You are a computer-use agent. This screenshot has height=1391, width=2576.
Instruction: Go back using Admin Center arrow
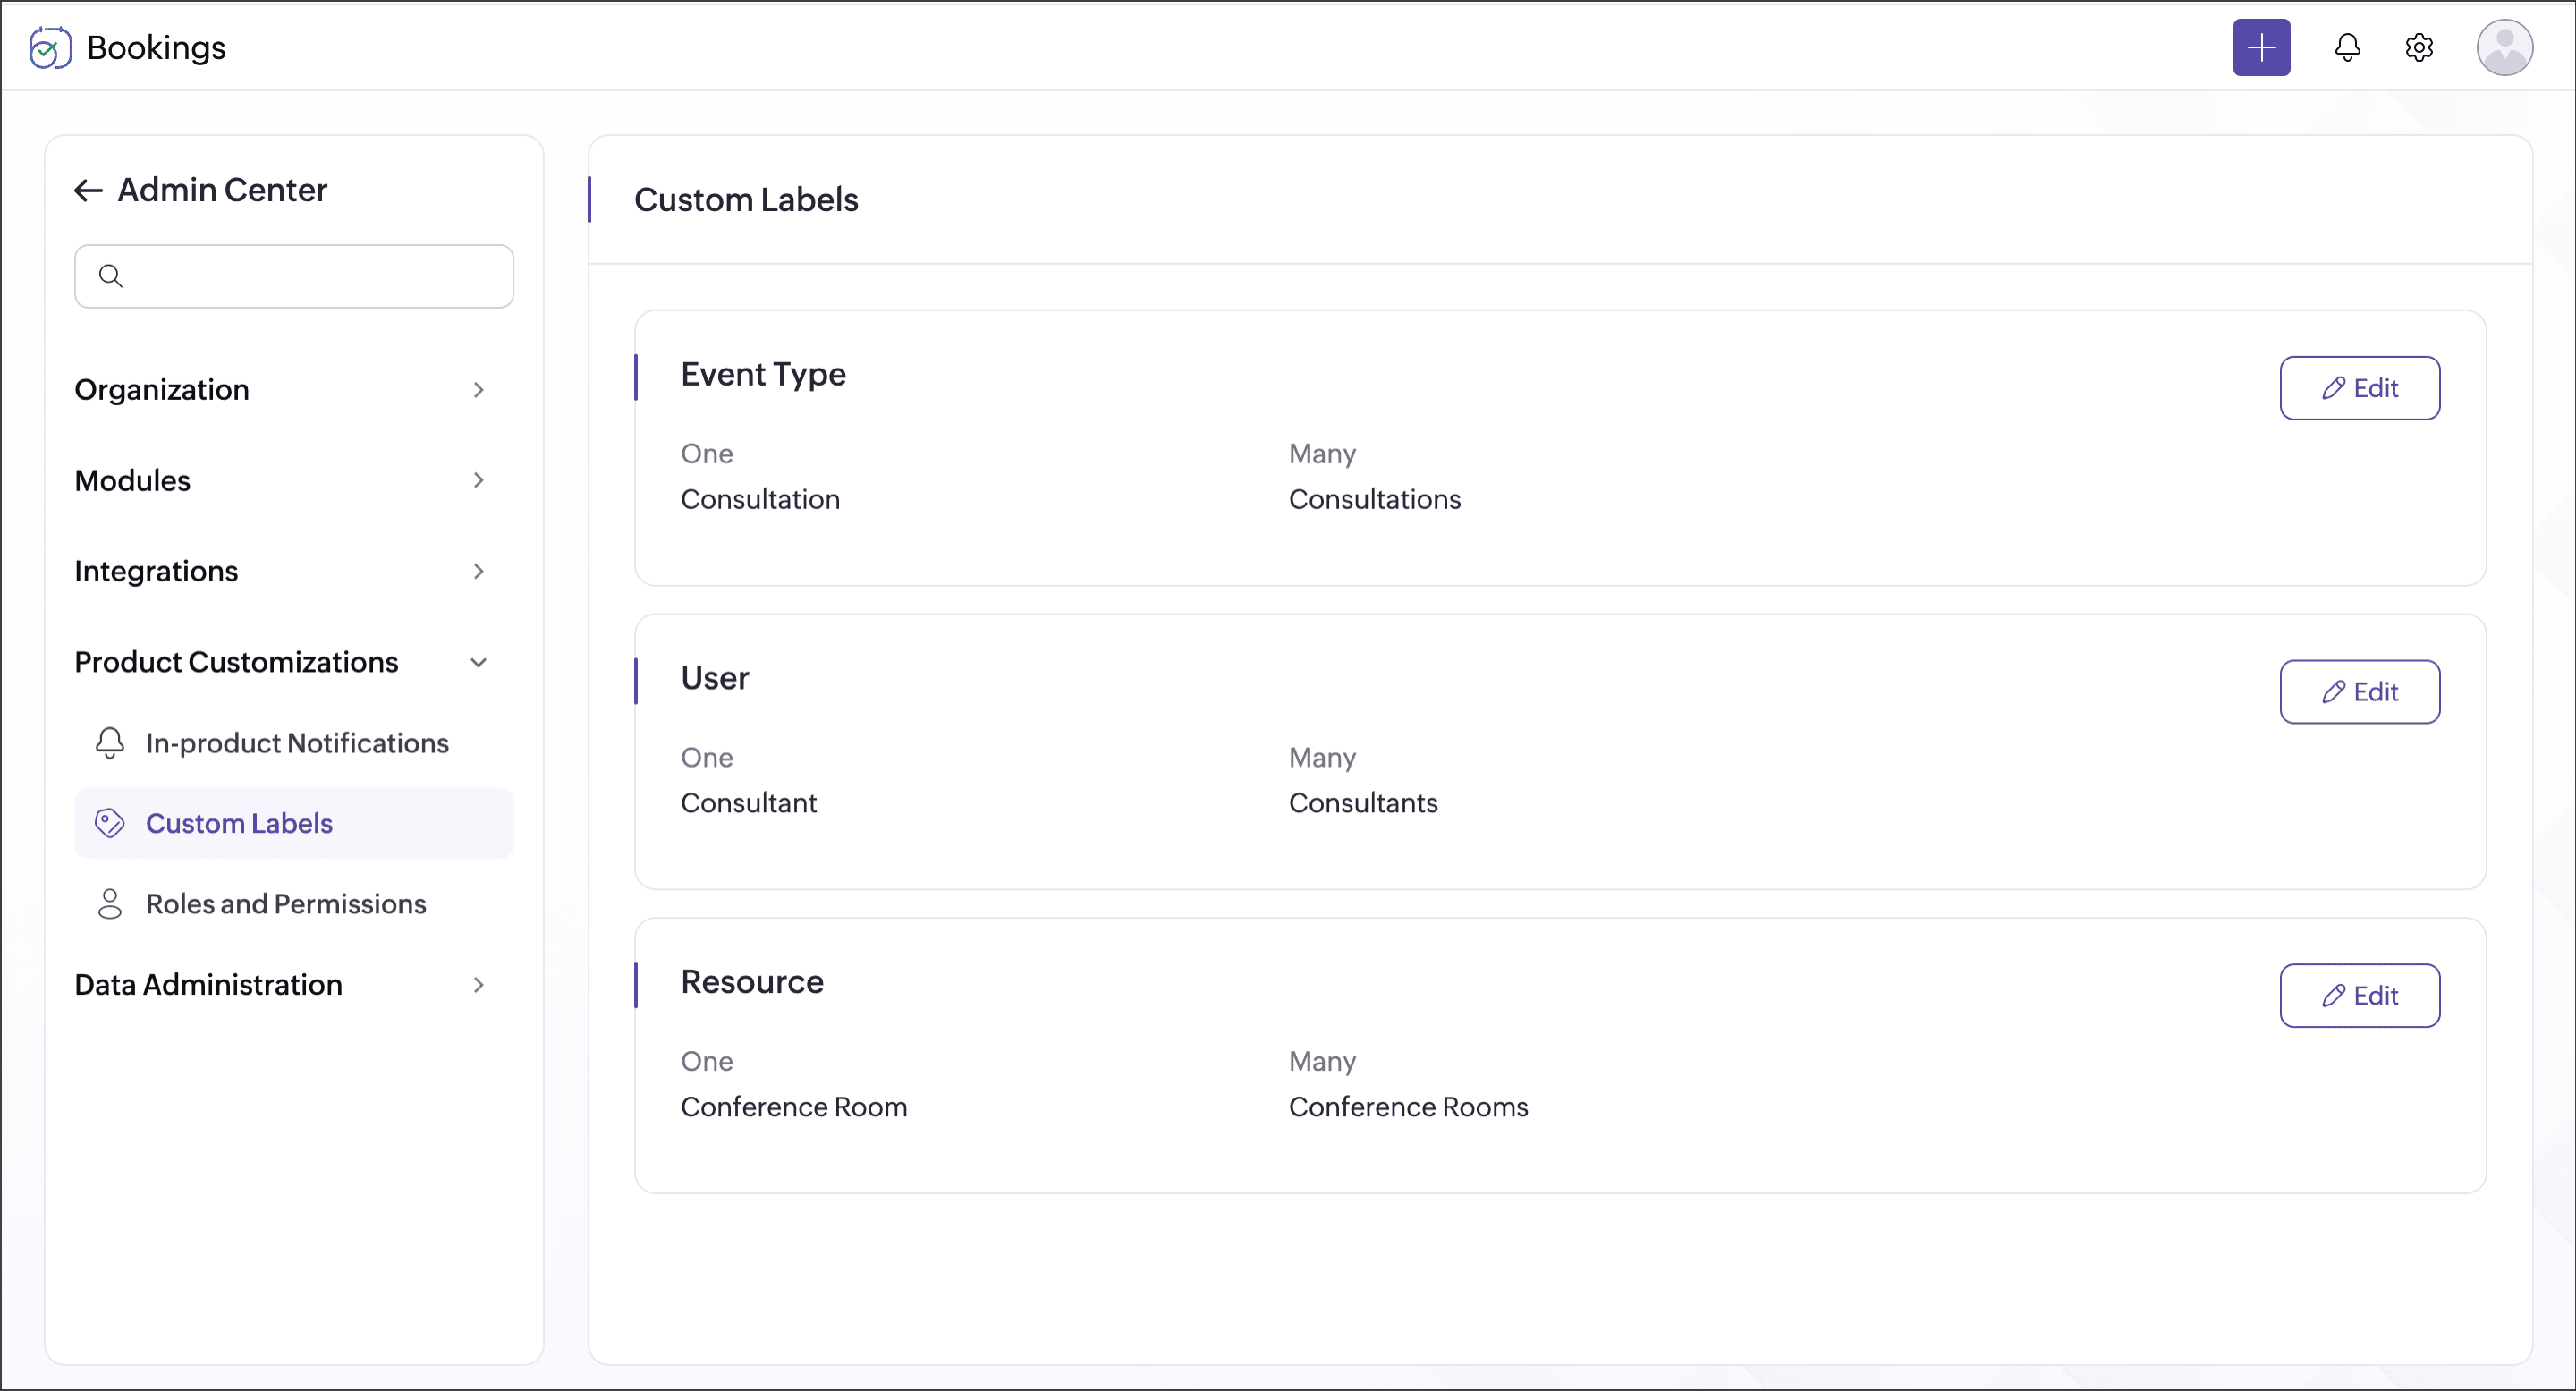89,190
